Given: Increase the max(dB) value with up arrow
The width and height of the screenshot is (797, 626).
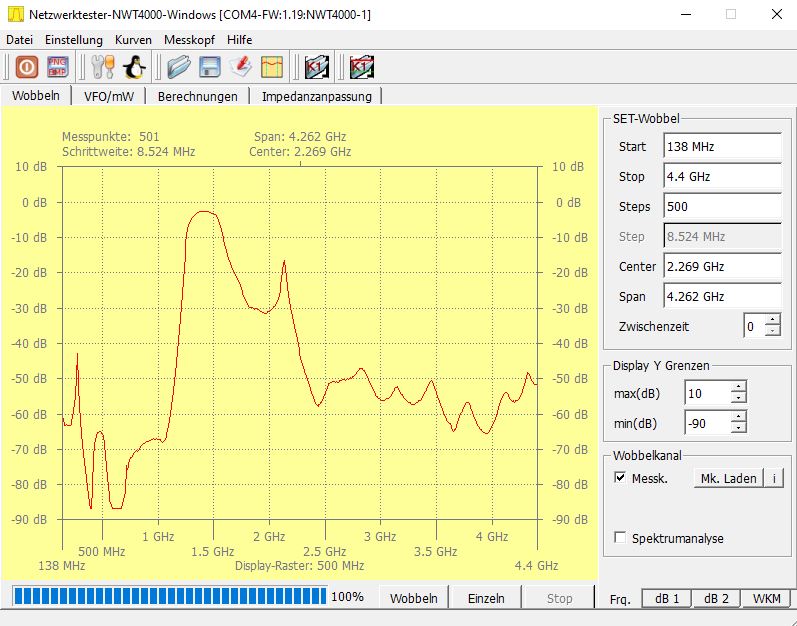Looking at the screenshot, I should (x=739, y=387).
